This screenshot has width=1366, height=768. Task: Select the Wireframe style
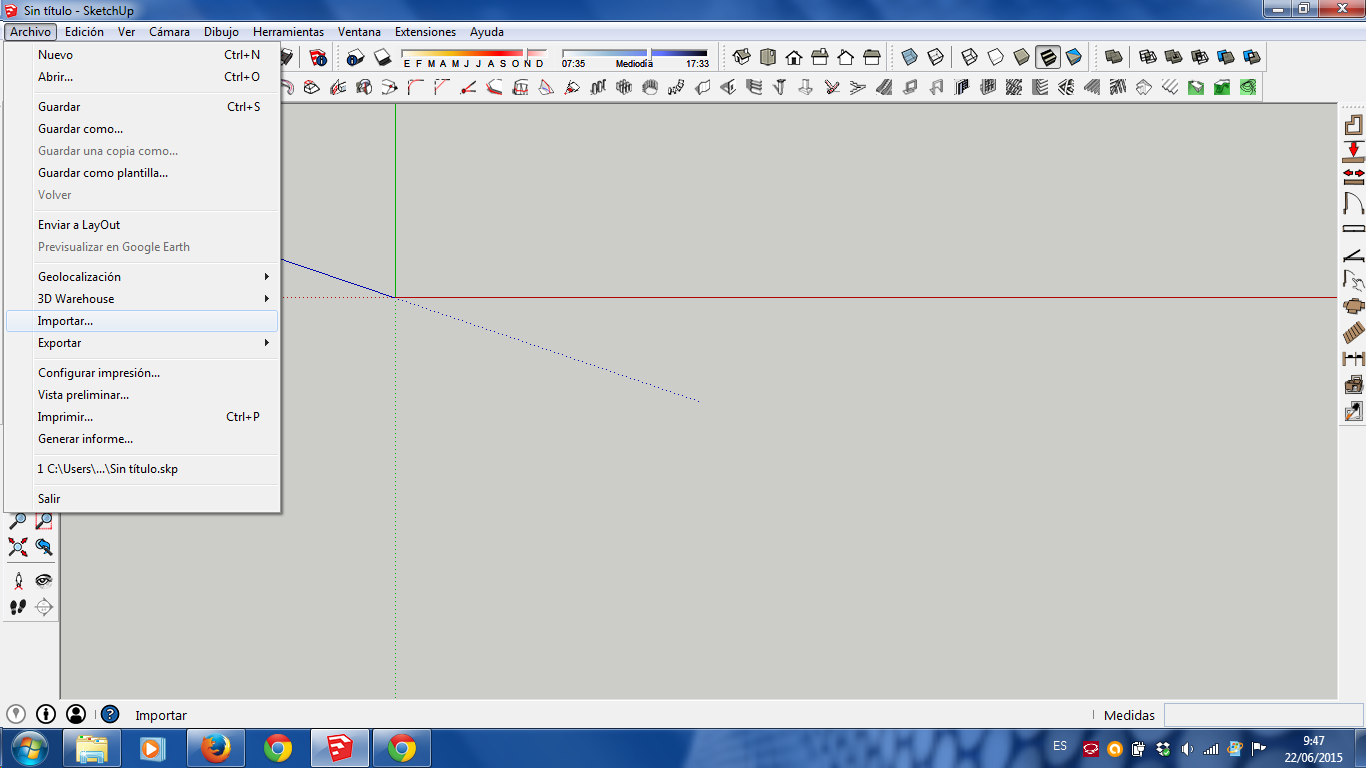click(x=969, y=57)
